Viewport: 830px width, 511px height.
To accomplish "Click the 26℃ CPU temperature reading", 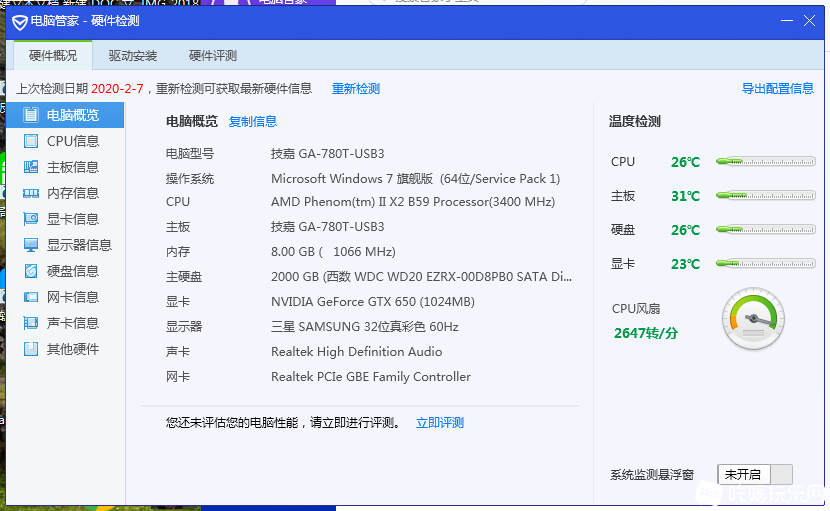I will [685, 162].
